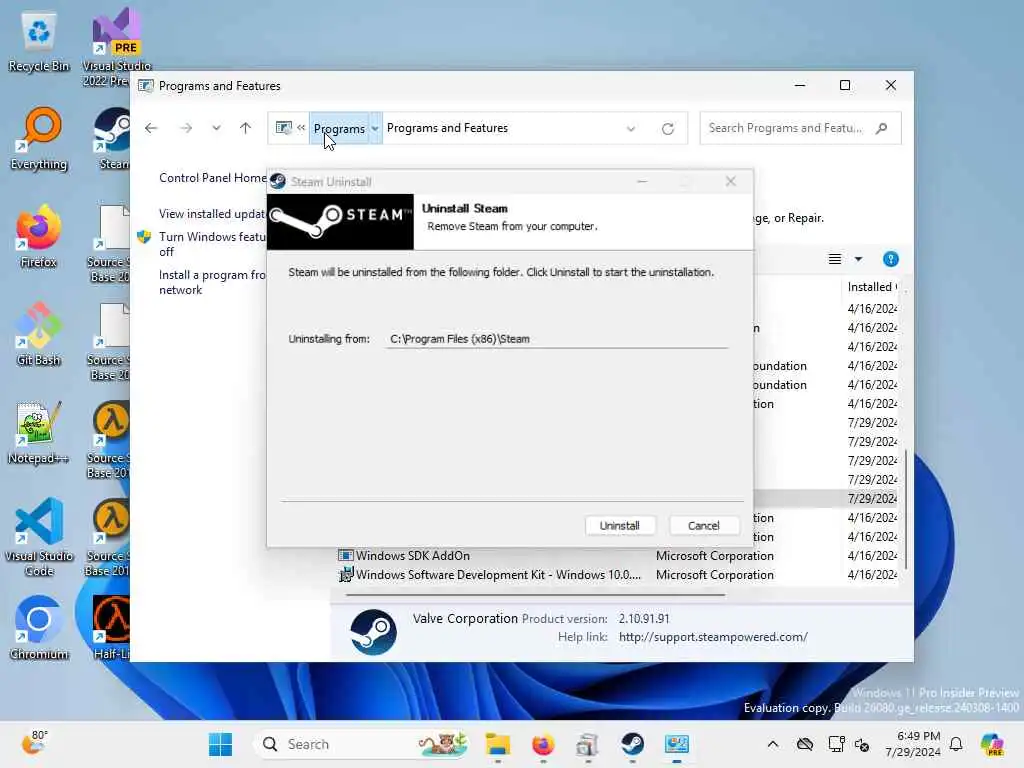Viewport: 1024px width, 768px height.
Task: Open View installed updates link
Action: tap(212, 214)
